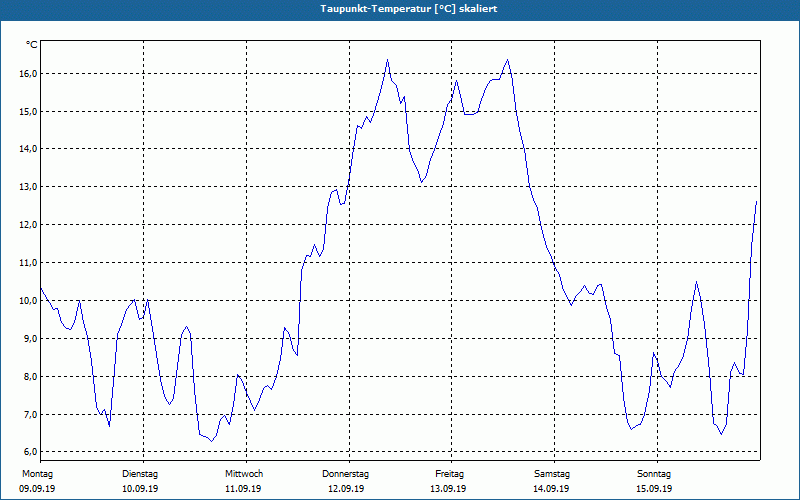Select the 15,0 y-axis value
The width and height of the screenshot is (800, 500).
click(29, 111)
